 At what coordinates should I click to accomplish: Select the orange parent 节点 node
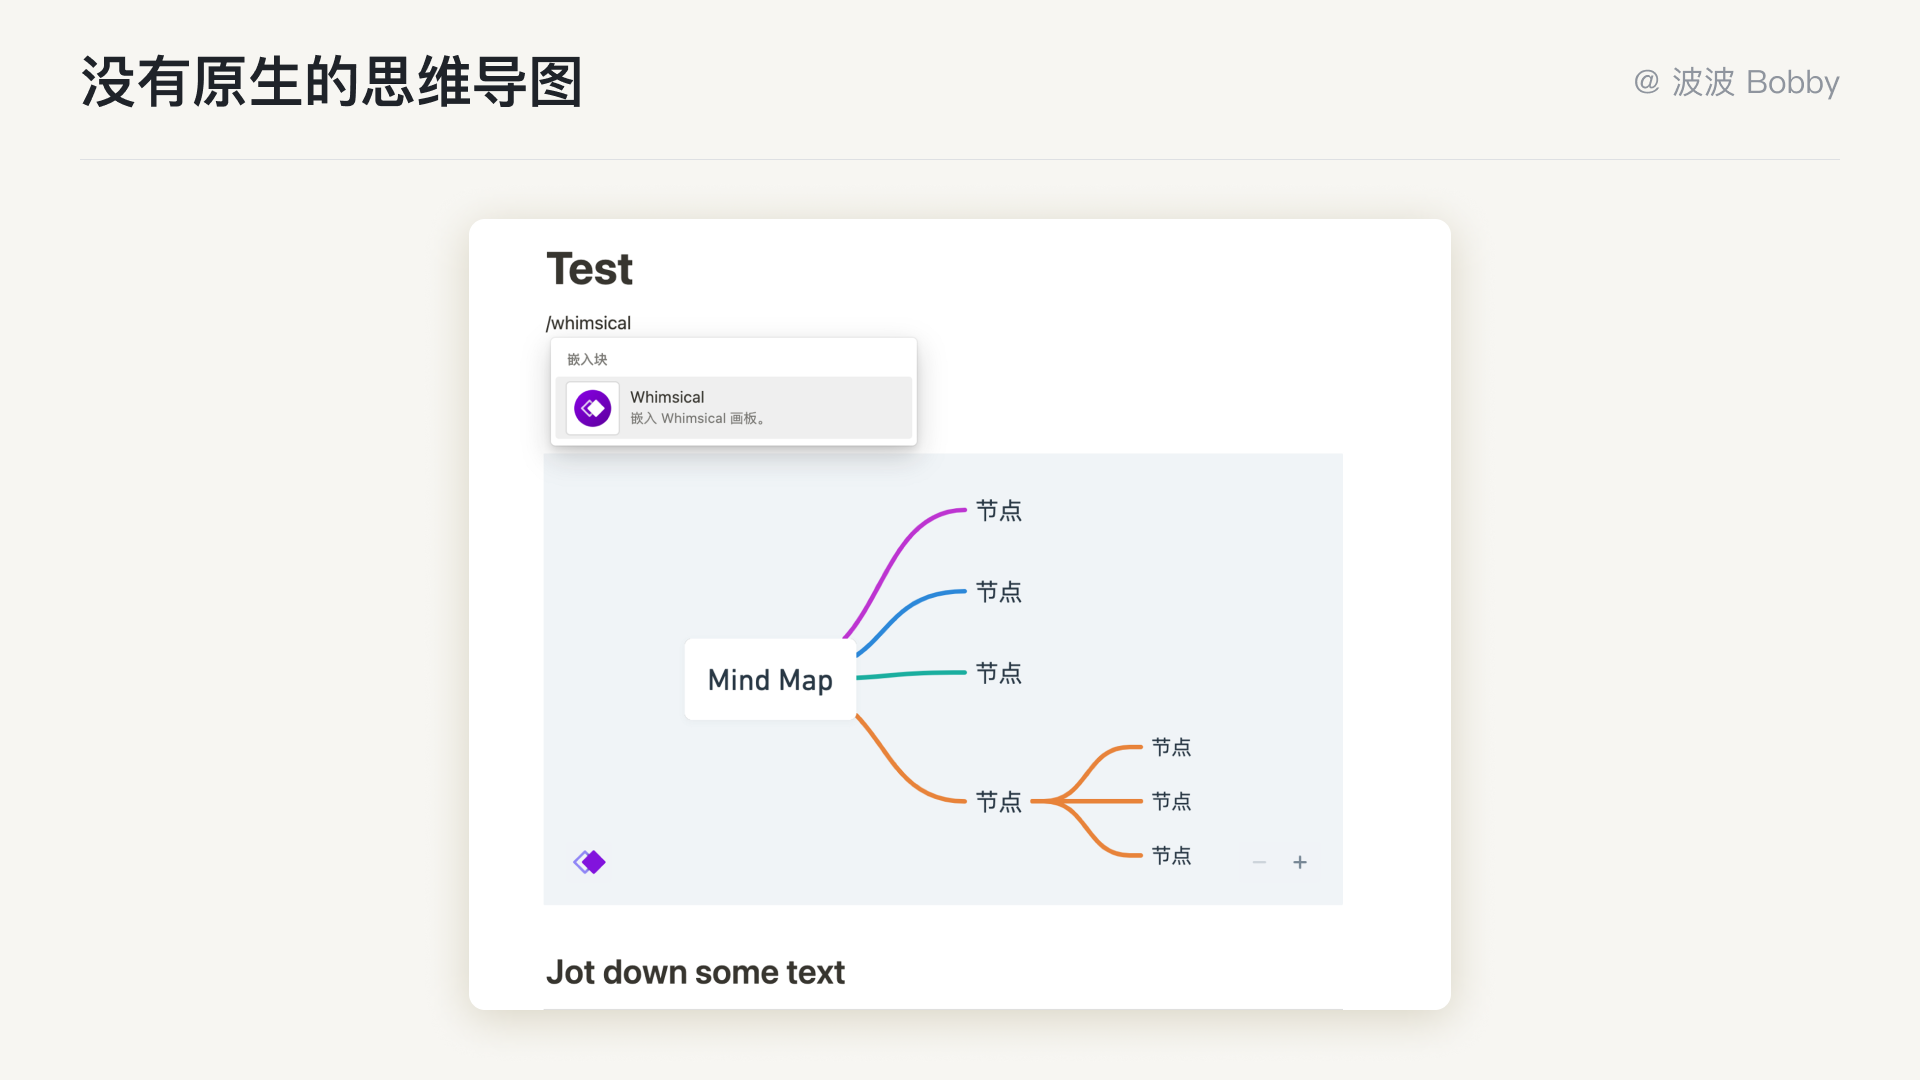999,802
